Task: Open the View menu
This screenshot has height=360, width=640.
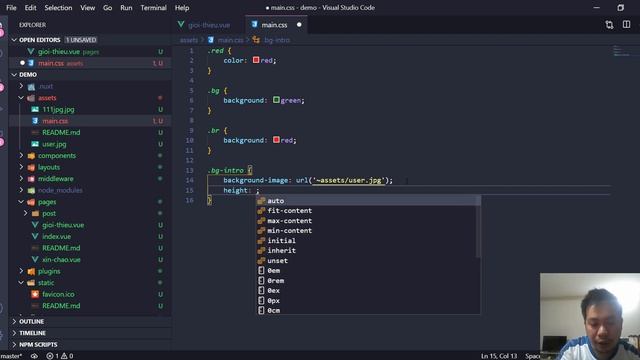Action: point(87,8)
